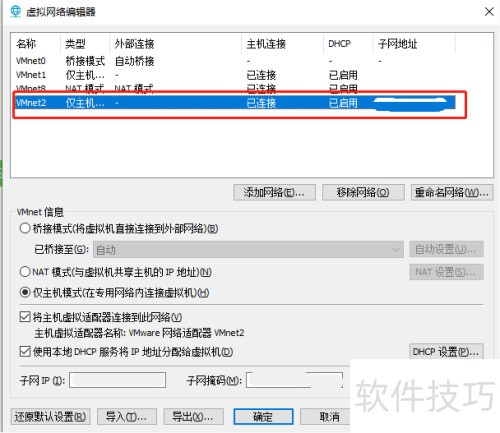
Task: Click the 添加网络 button
Action: coord(274,192)
